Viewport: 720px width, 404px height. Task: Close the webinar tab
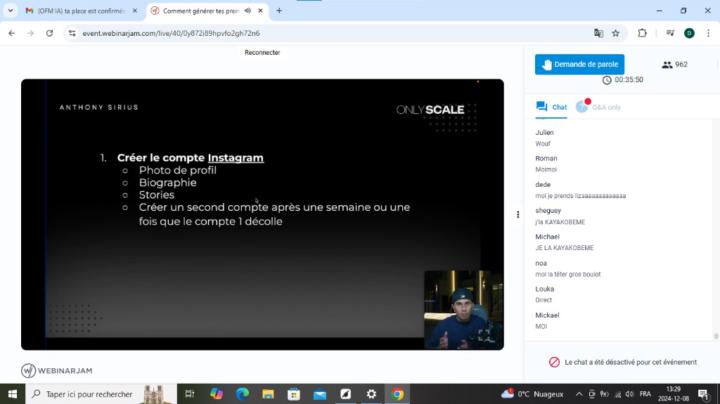(x=260, y=11)
